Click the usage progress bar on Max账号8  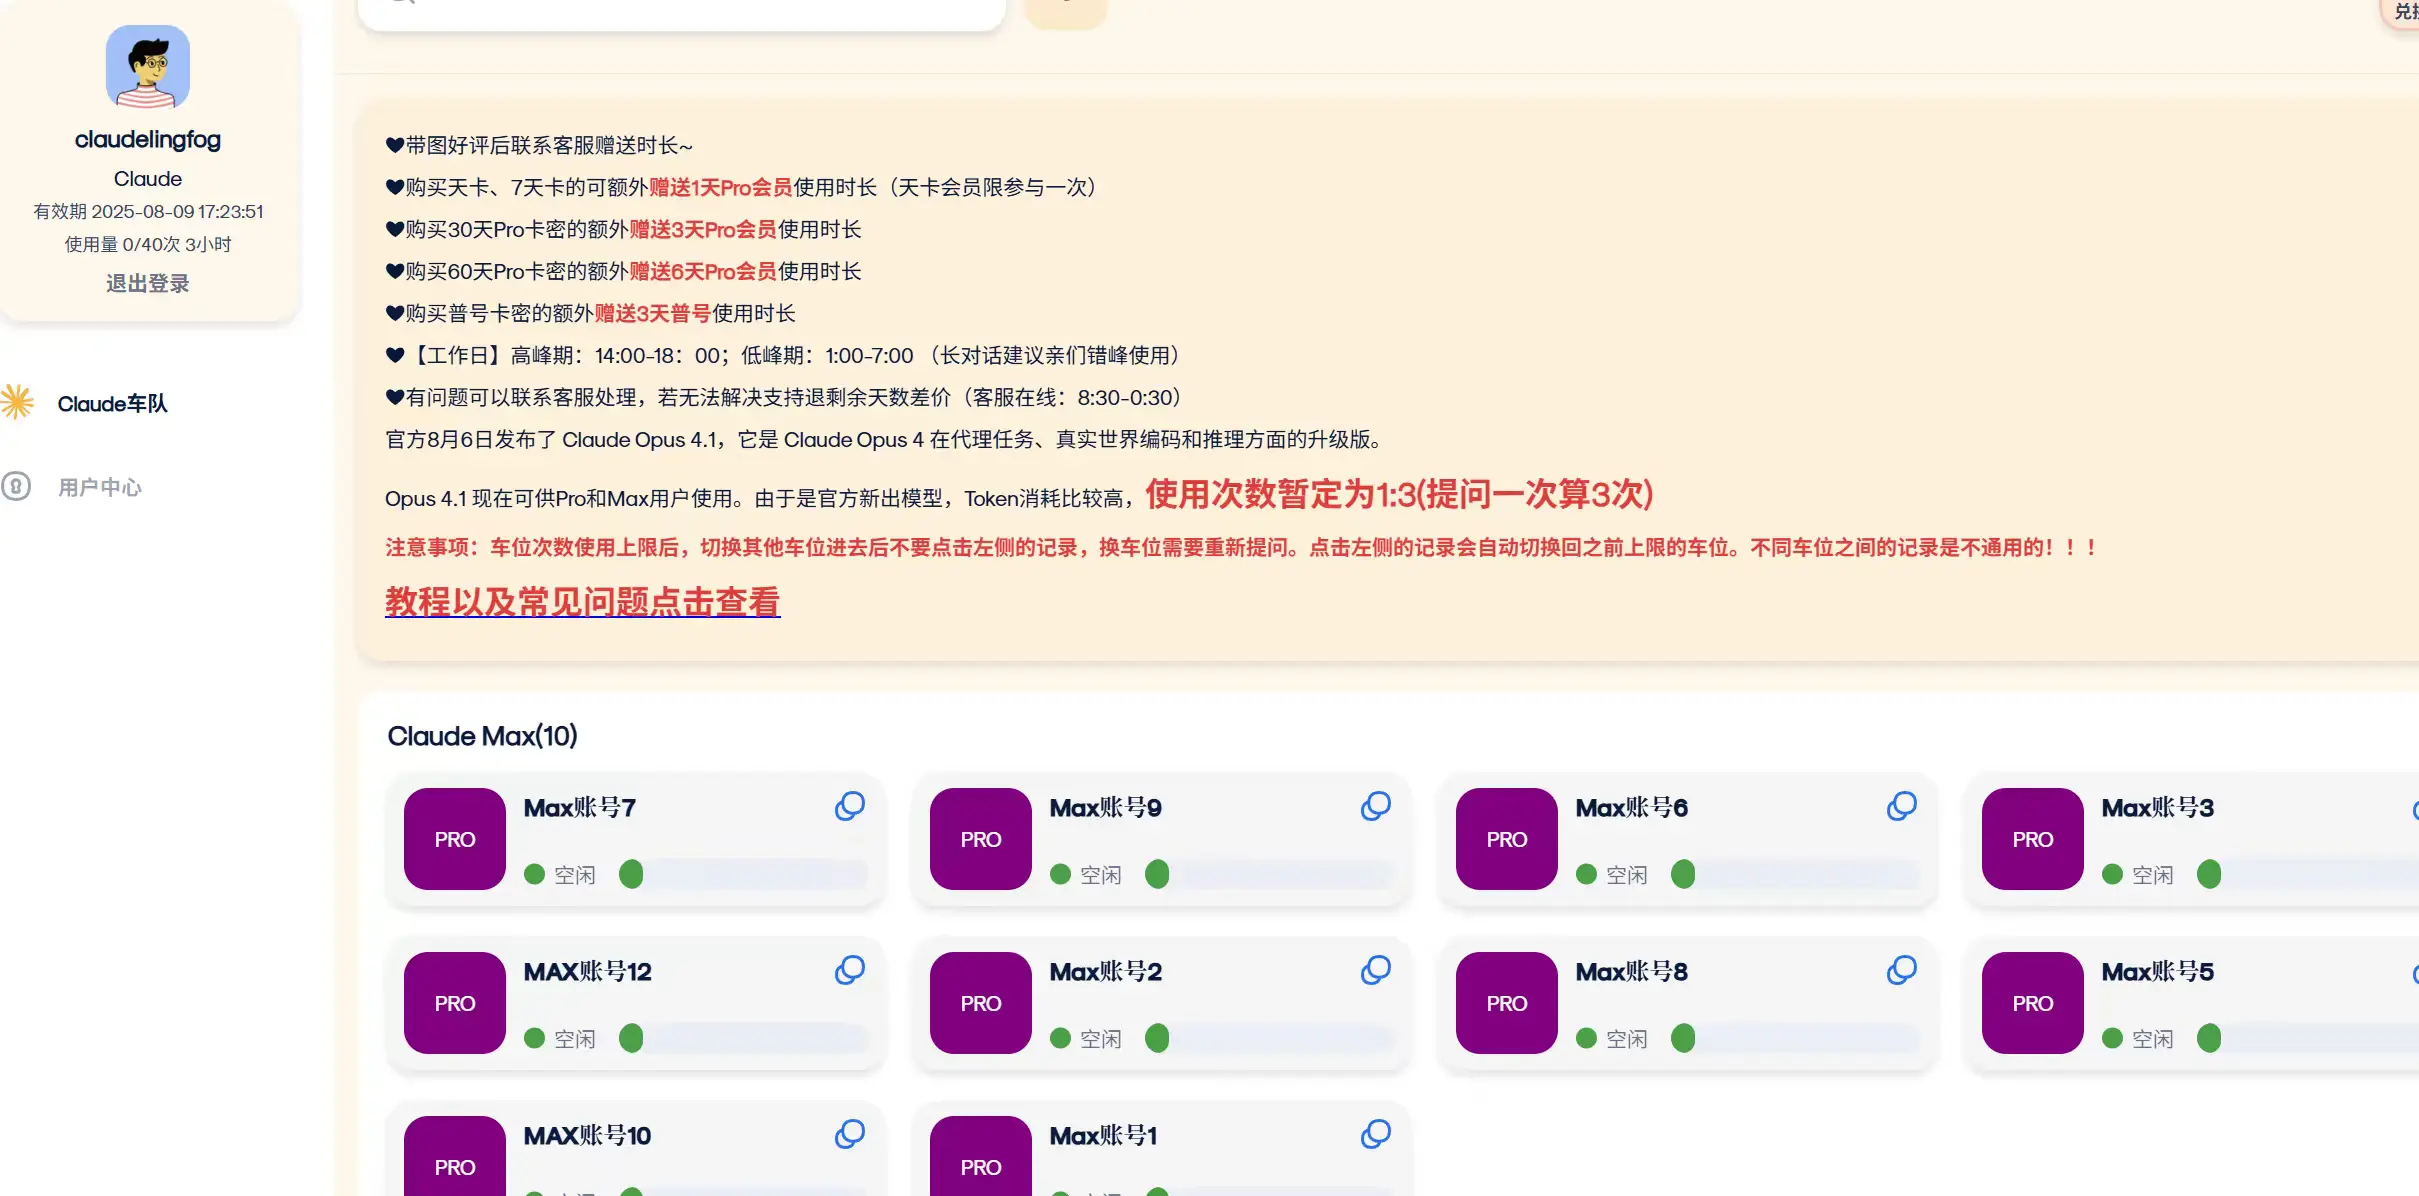[1796, 1039]
